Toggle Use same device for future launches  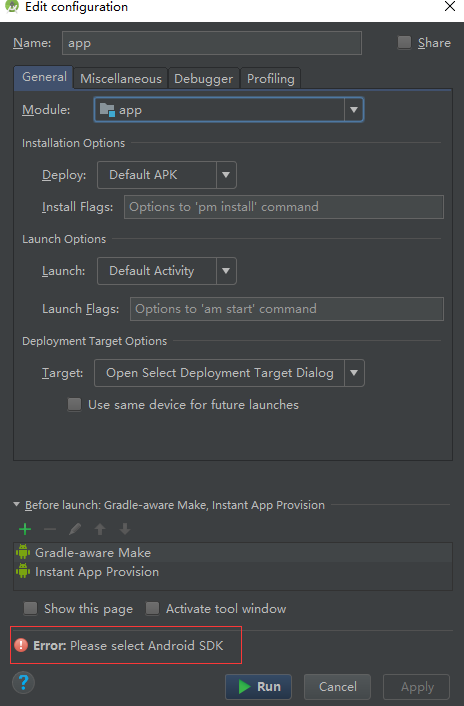click(x=74, y=404)
